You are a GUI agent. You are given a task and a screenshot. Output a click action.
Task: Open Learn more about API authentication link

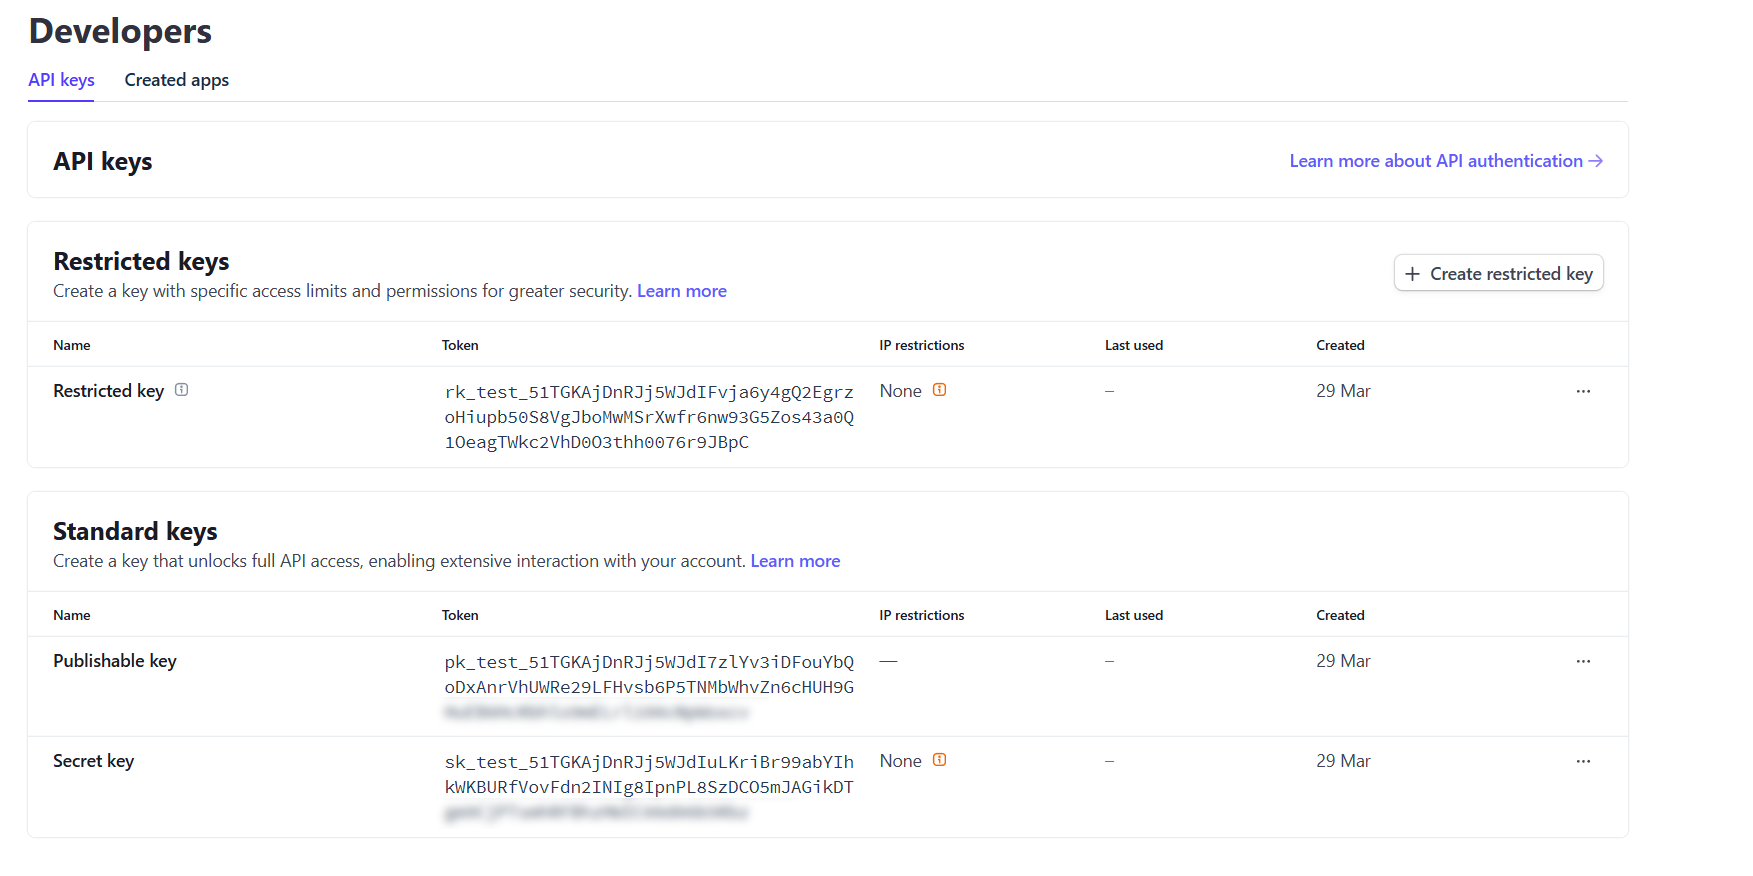click(x=1435, y=161)
